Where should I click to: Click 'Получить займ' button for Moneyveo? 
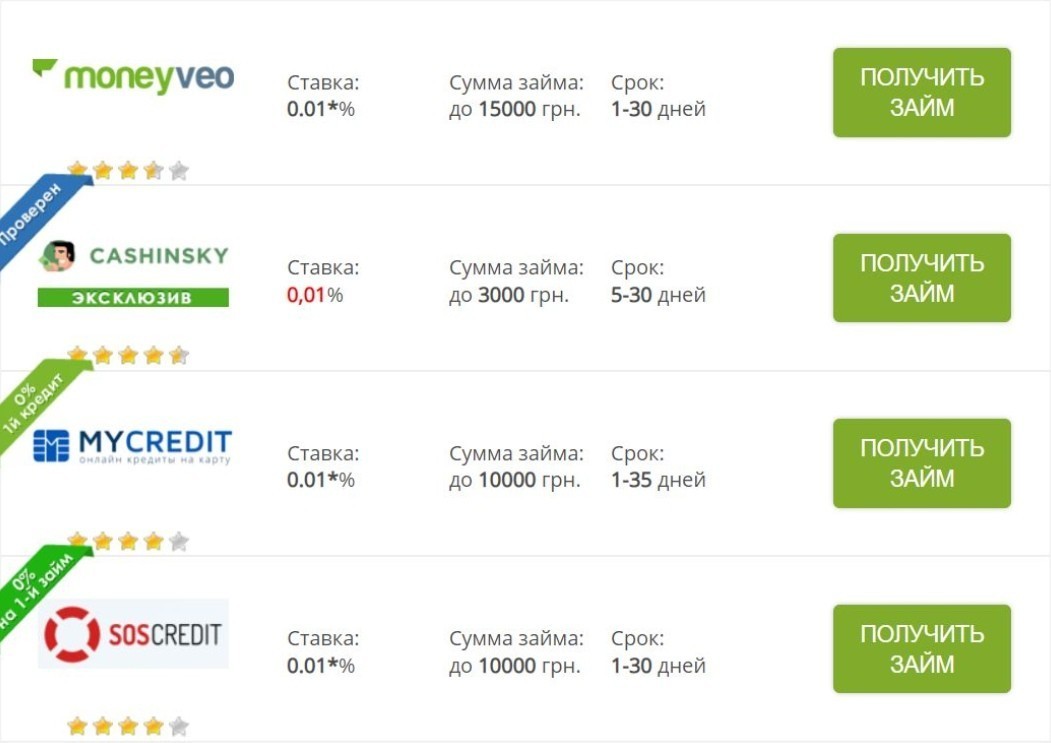[922, 93]
